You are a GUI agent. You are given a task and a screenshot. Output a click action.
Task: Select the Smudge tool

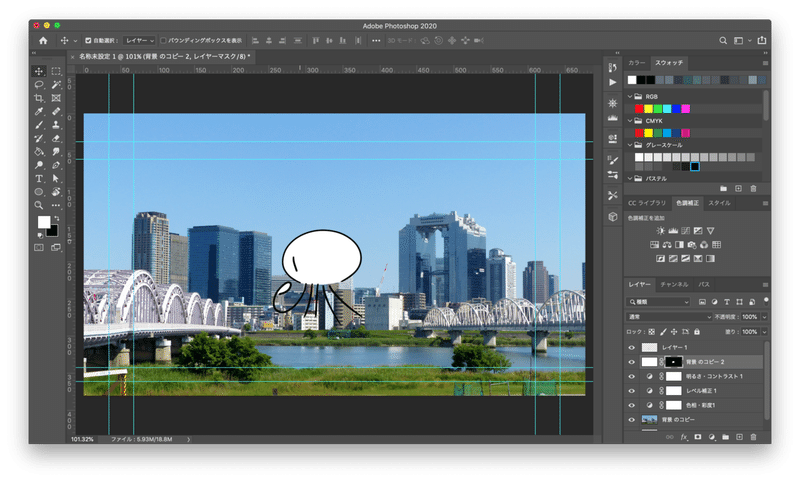pos(56,151)
